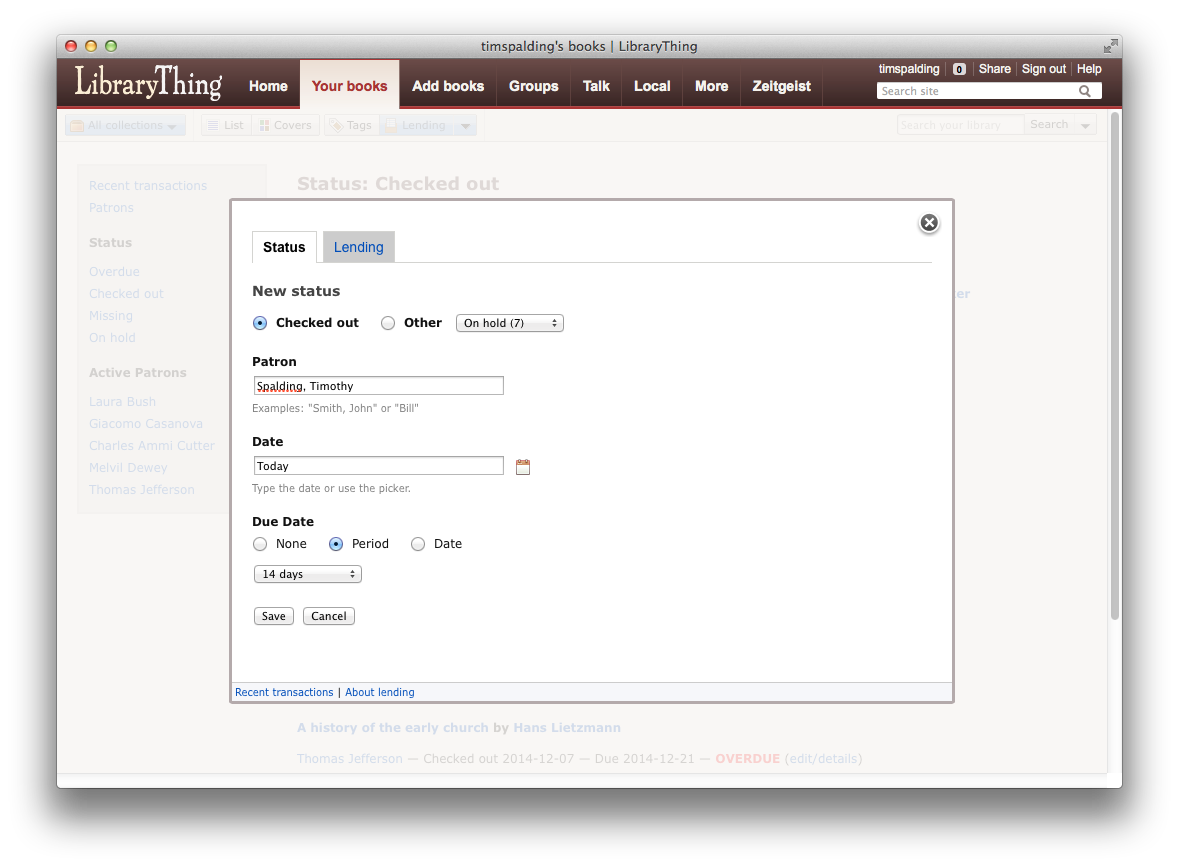Click into the Date field showing Today
The image size is (1179, 867).
pyautogui.click(x=378, y=465)
